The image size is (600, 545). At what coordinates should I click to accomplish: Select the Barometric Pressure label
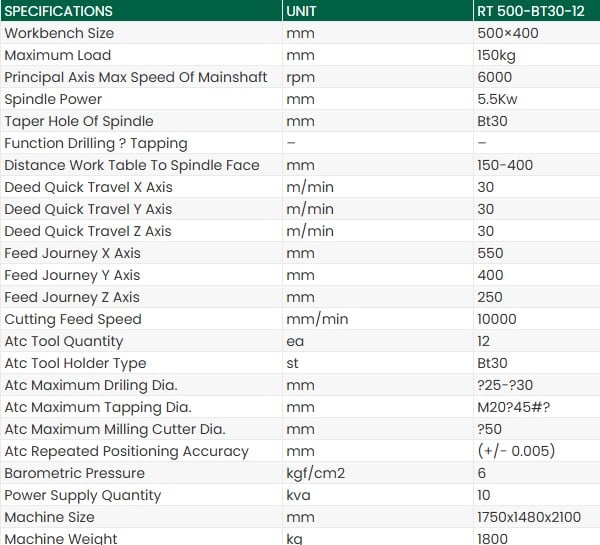(75, 474)
